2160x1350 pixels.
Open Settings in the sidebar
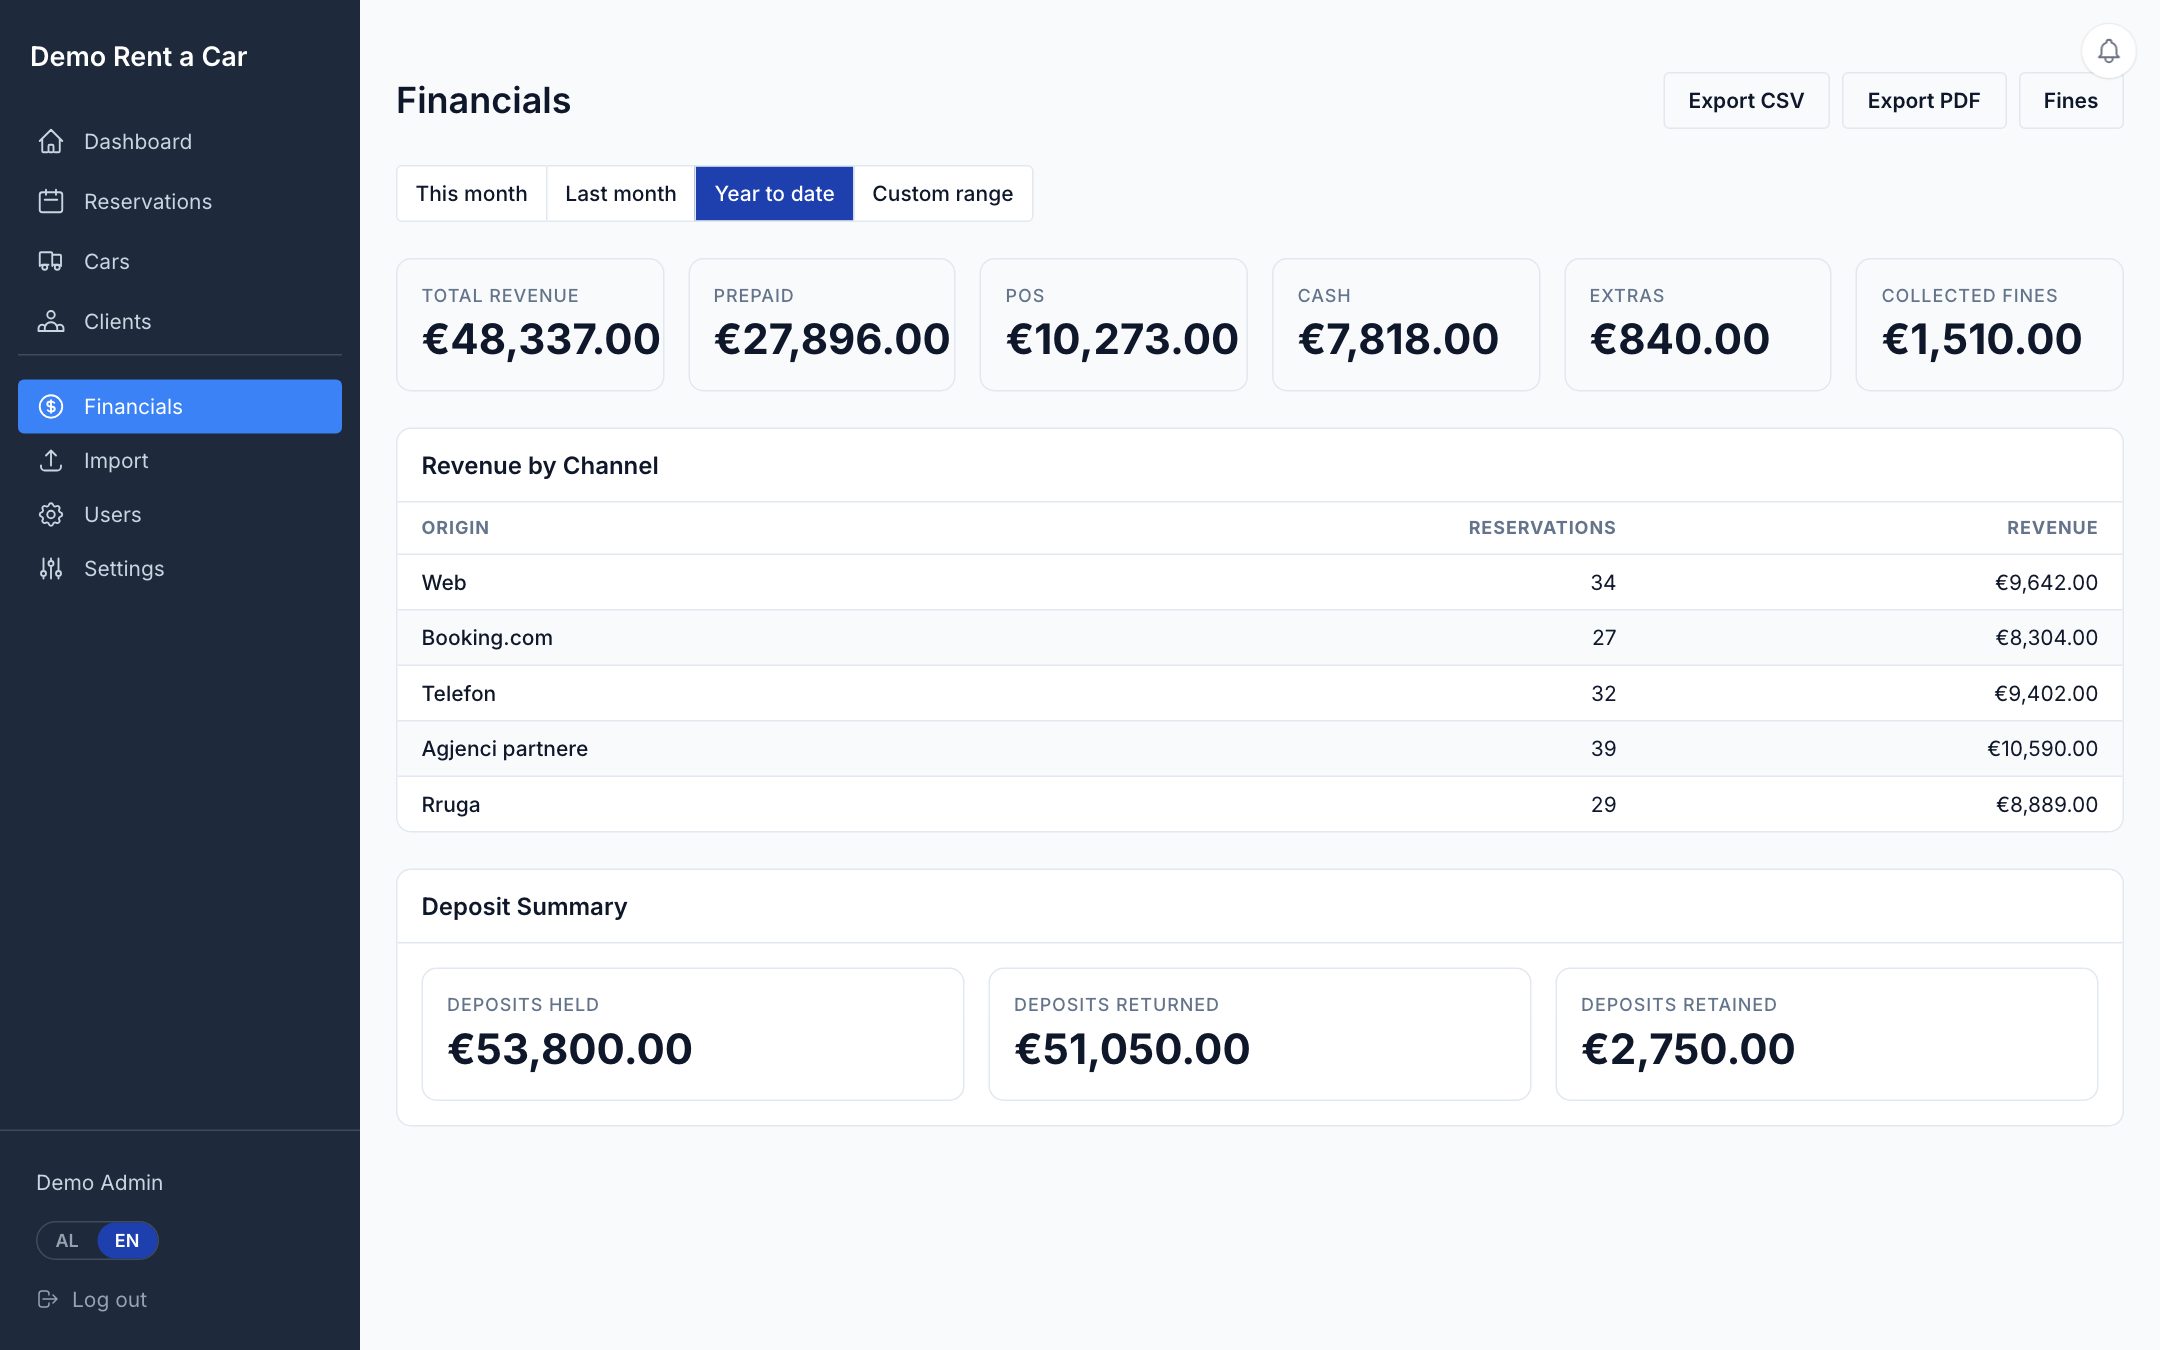pyautogui.click(x=180, y=569)
